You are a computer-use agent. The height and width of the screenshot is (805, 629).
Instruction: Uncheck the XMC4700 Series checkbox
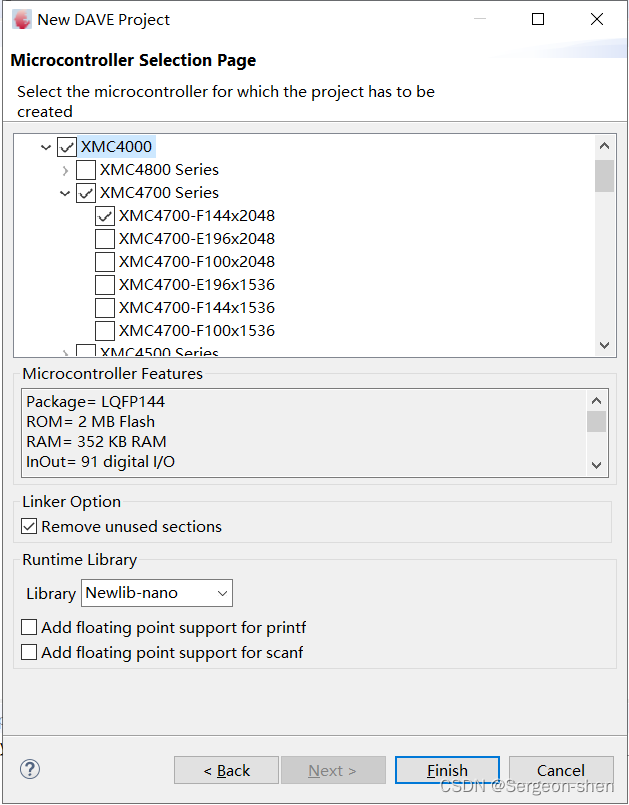point(85,192)
